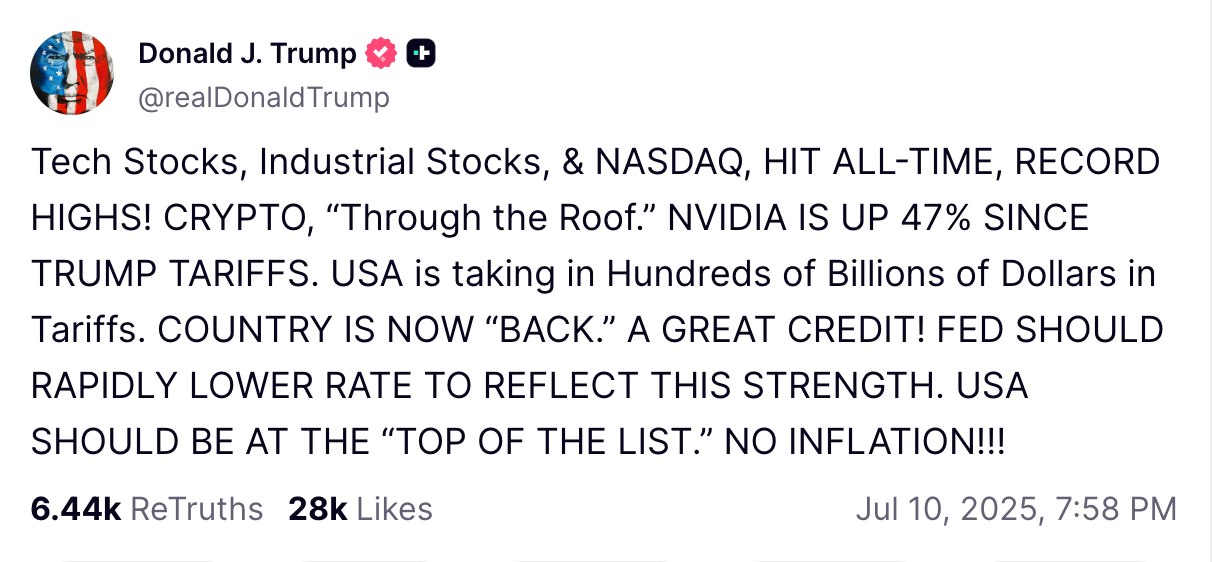Open the @realDonaldTrump handle link
This screenshot has width=1214, height=562.
[x=263, y=97]
